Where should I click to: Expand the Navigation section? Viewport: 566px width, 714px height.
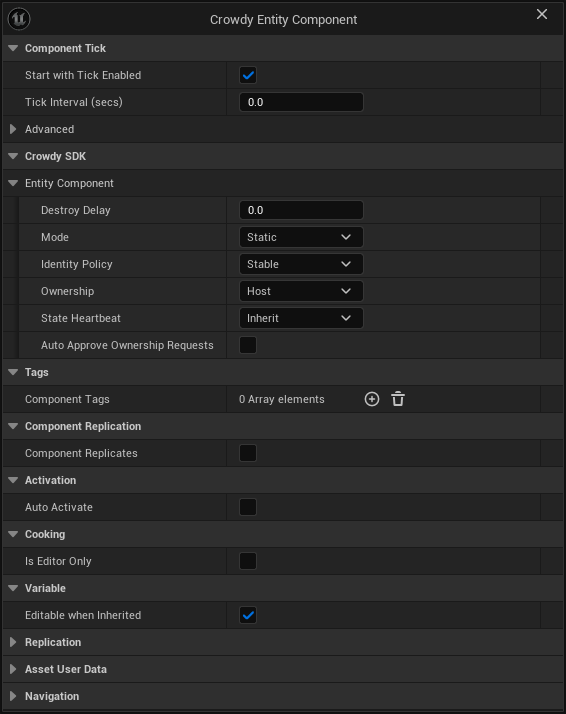[13, 696]
